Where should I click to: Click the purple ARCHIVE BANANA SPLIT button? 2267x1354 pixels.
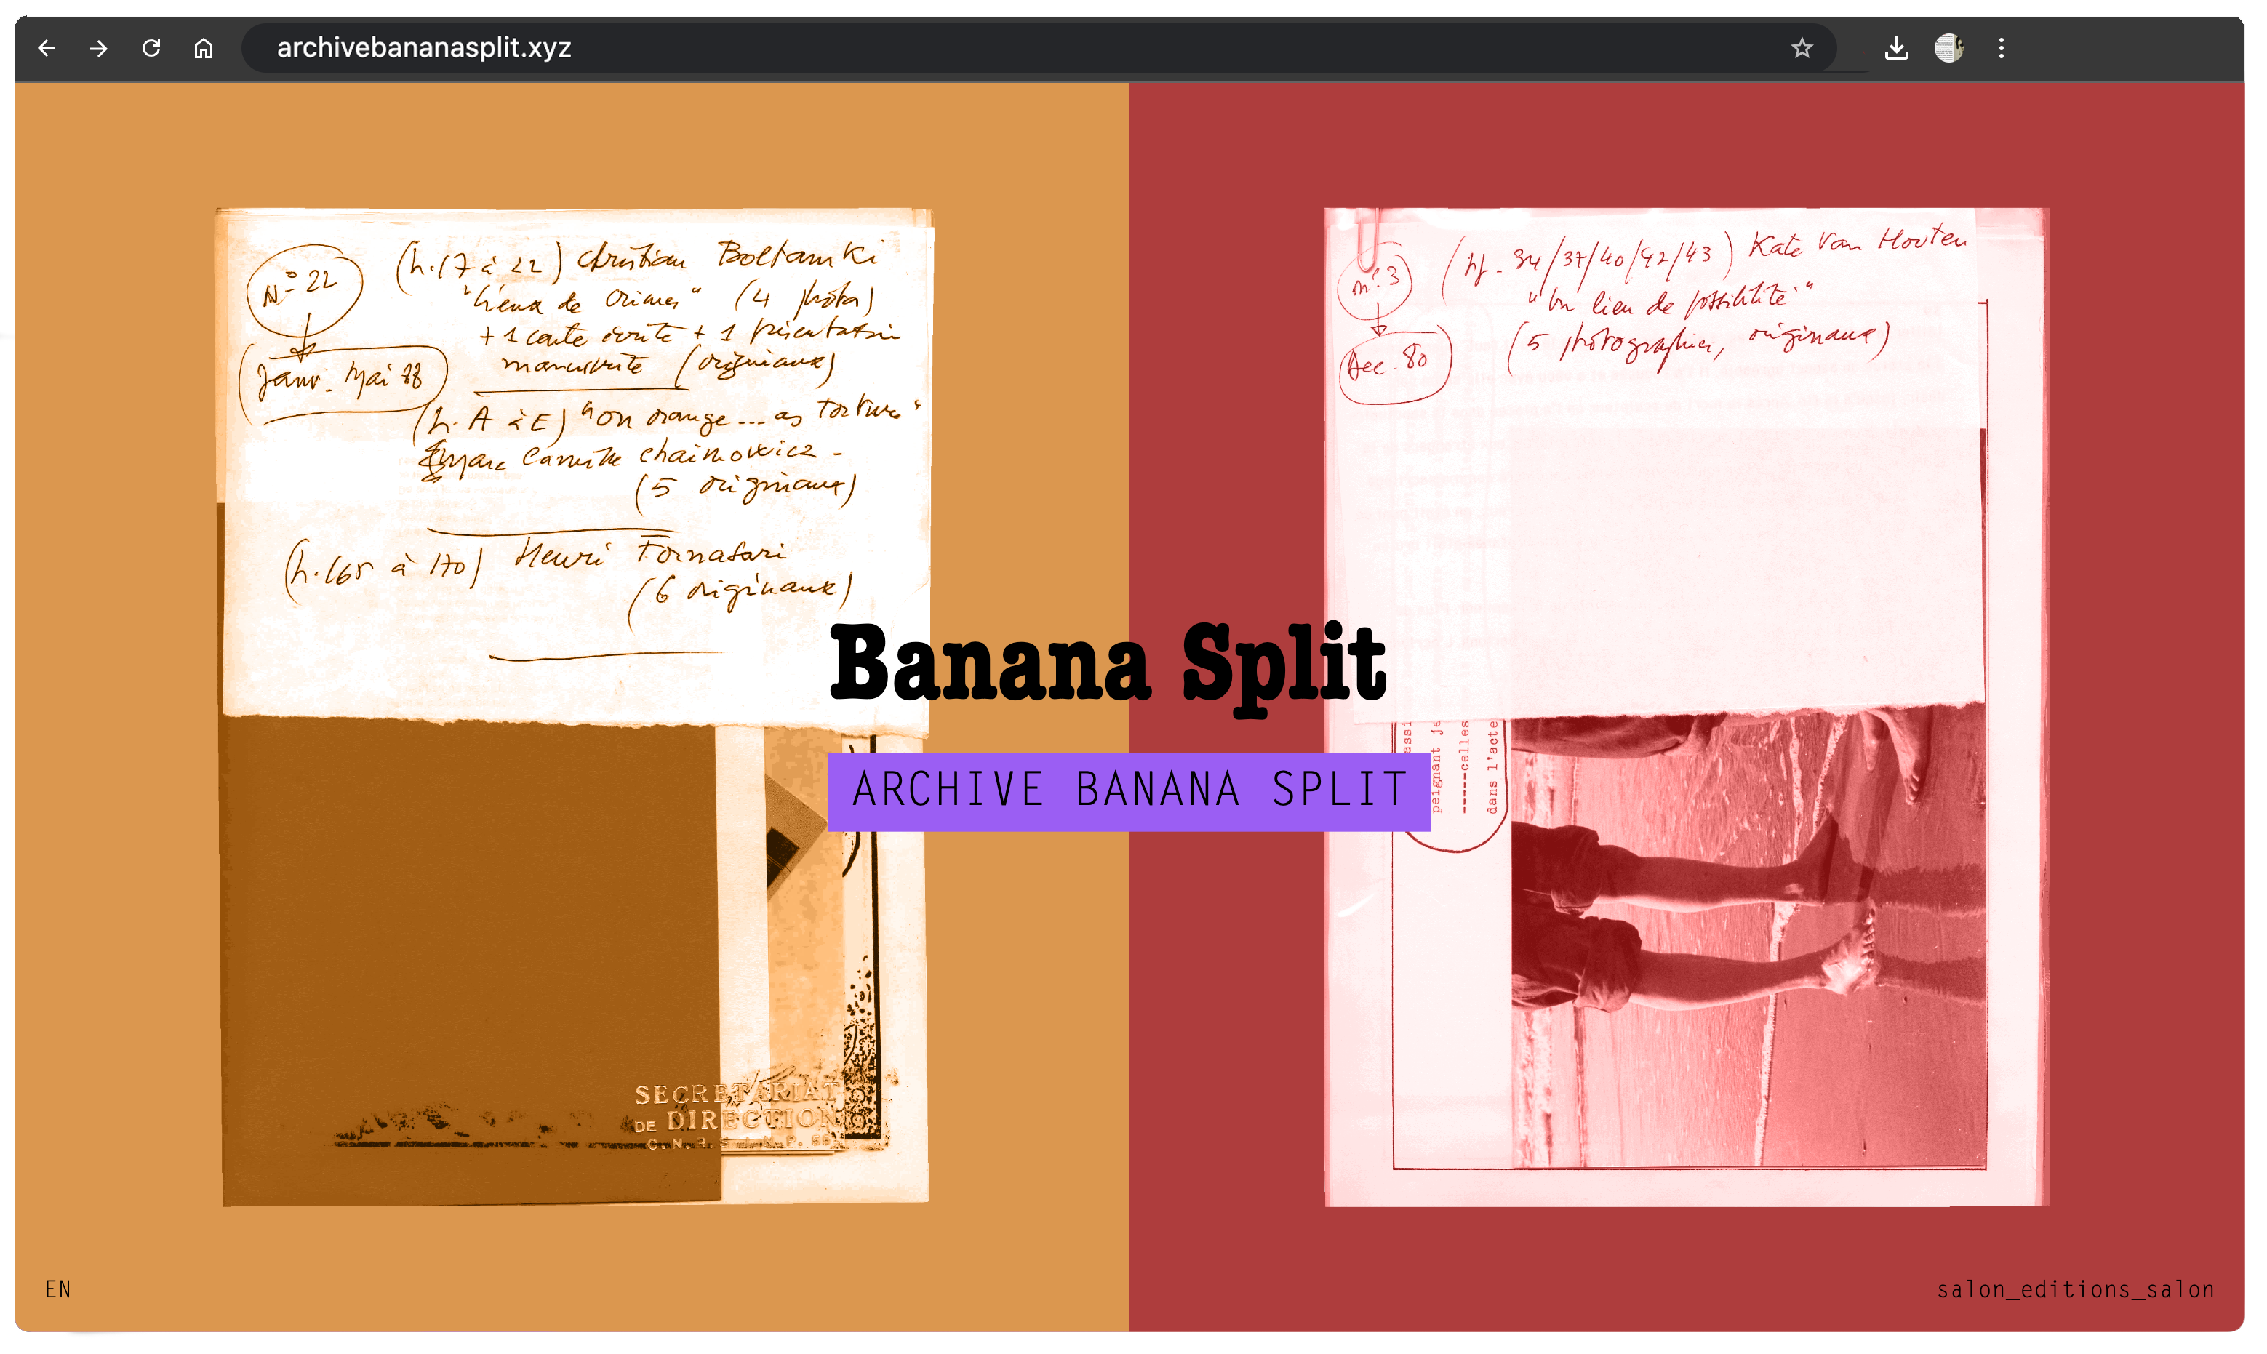pyautogui.click(x=1129, y=791)
